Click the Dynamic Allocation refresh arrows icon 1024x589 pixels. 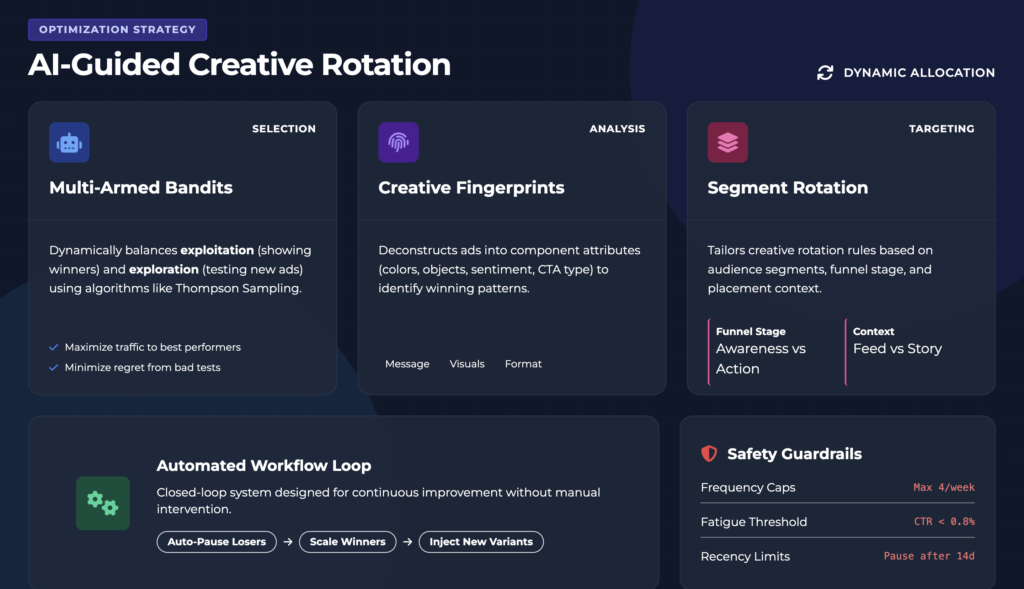point(825,73)
